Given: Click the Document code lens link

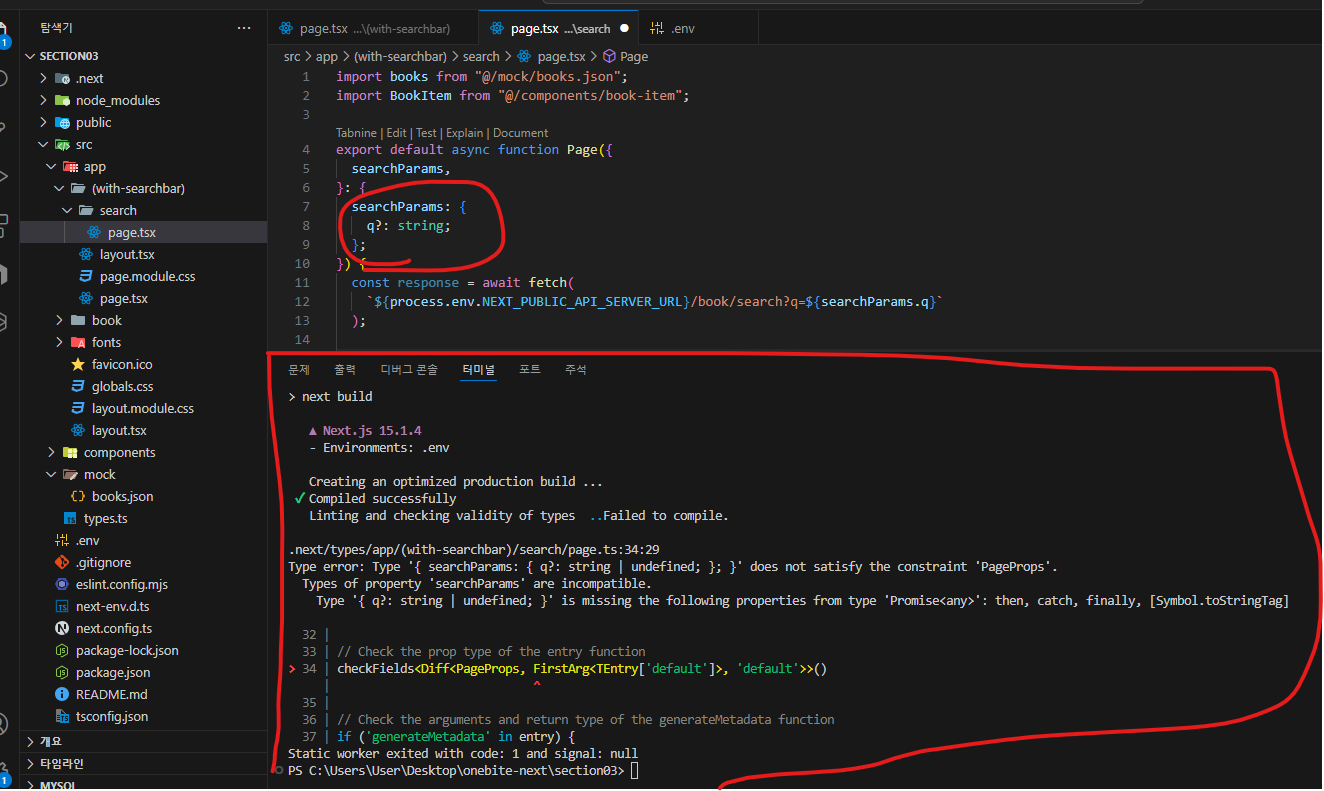Looking at the screenshot, I should point(520,133).
